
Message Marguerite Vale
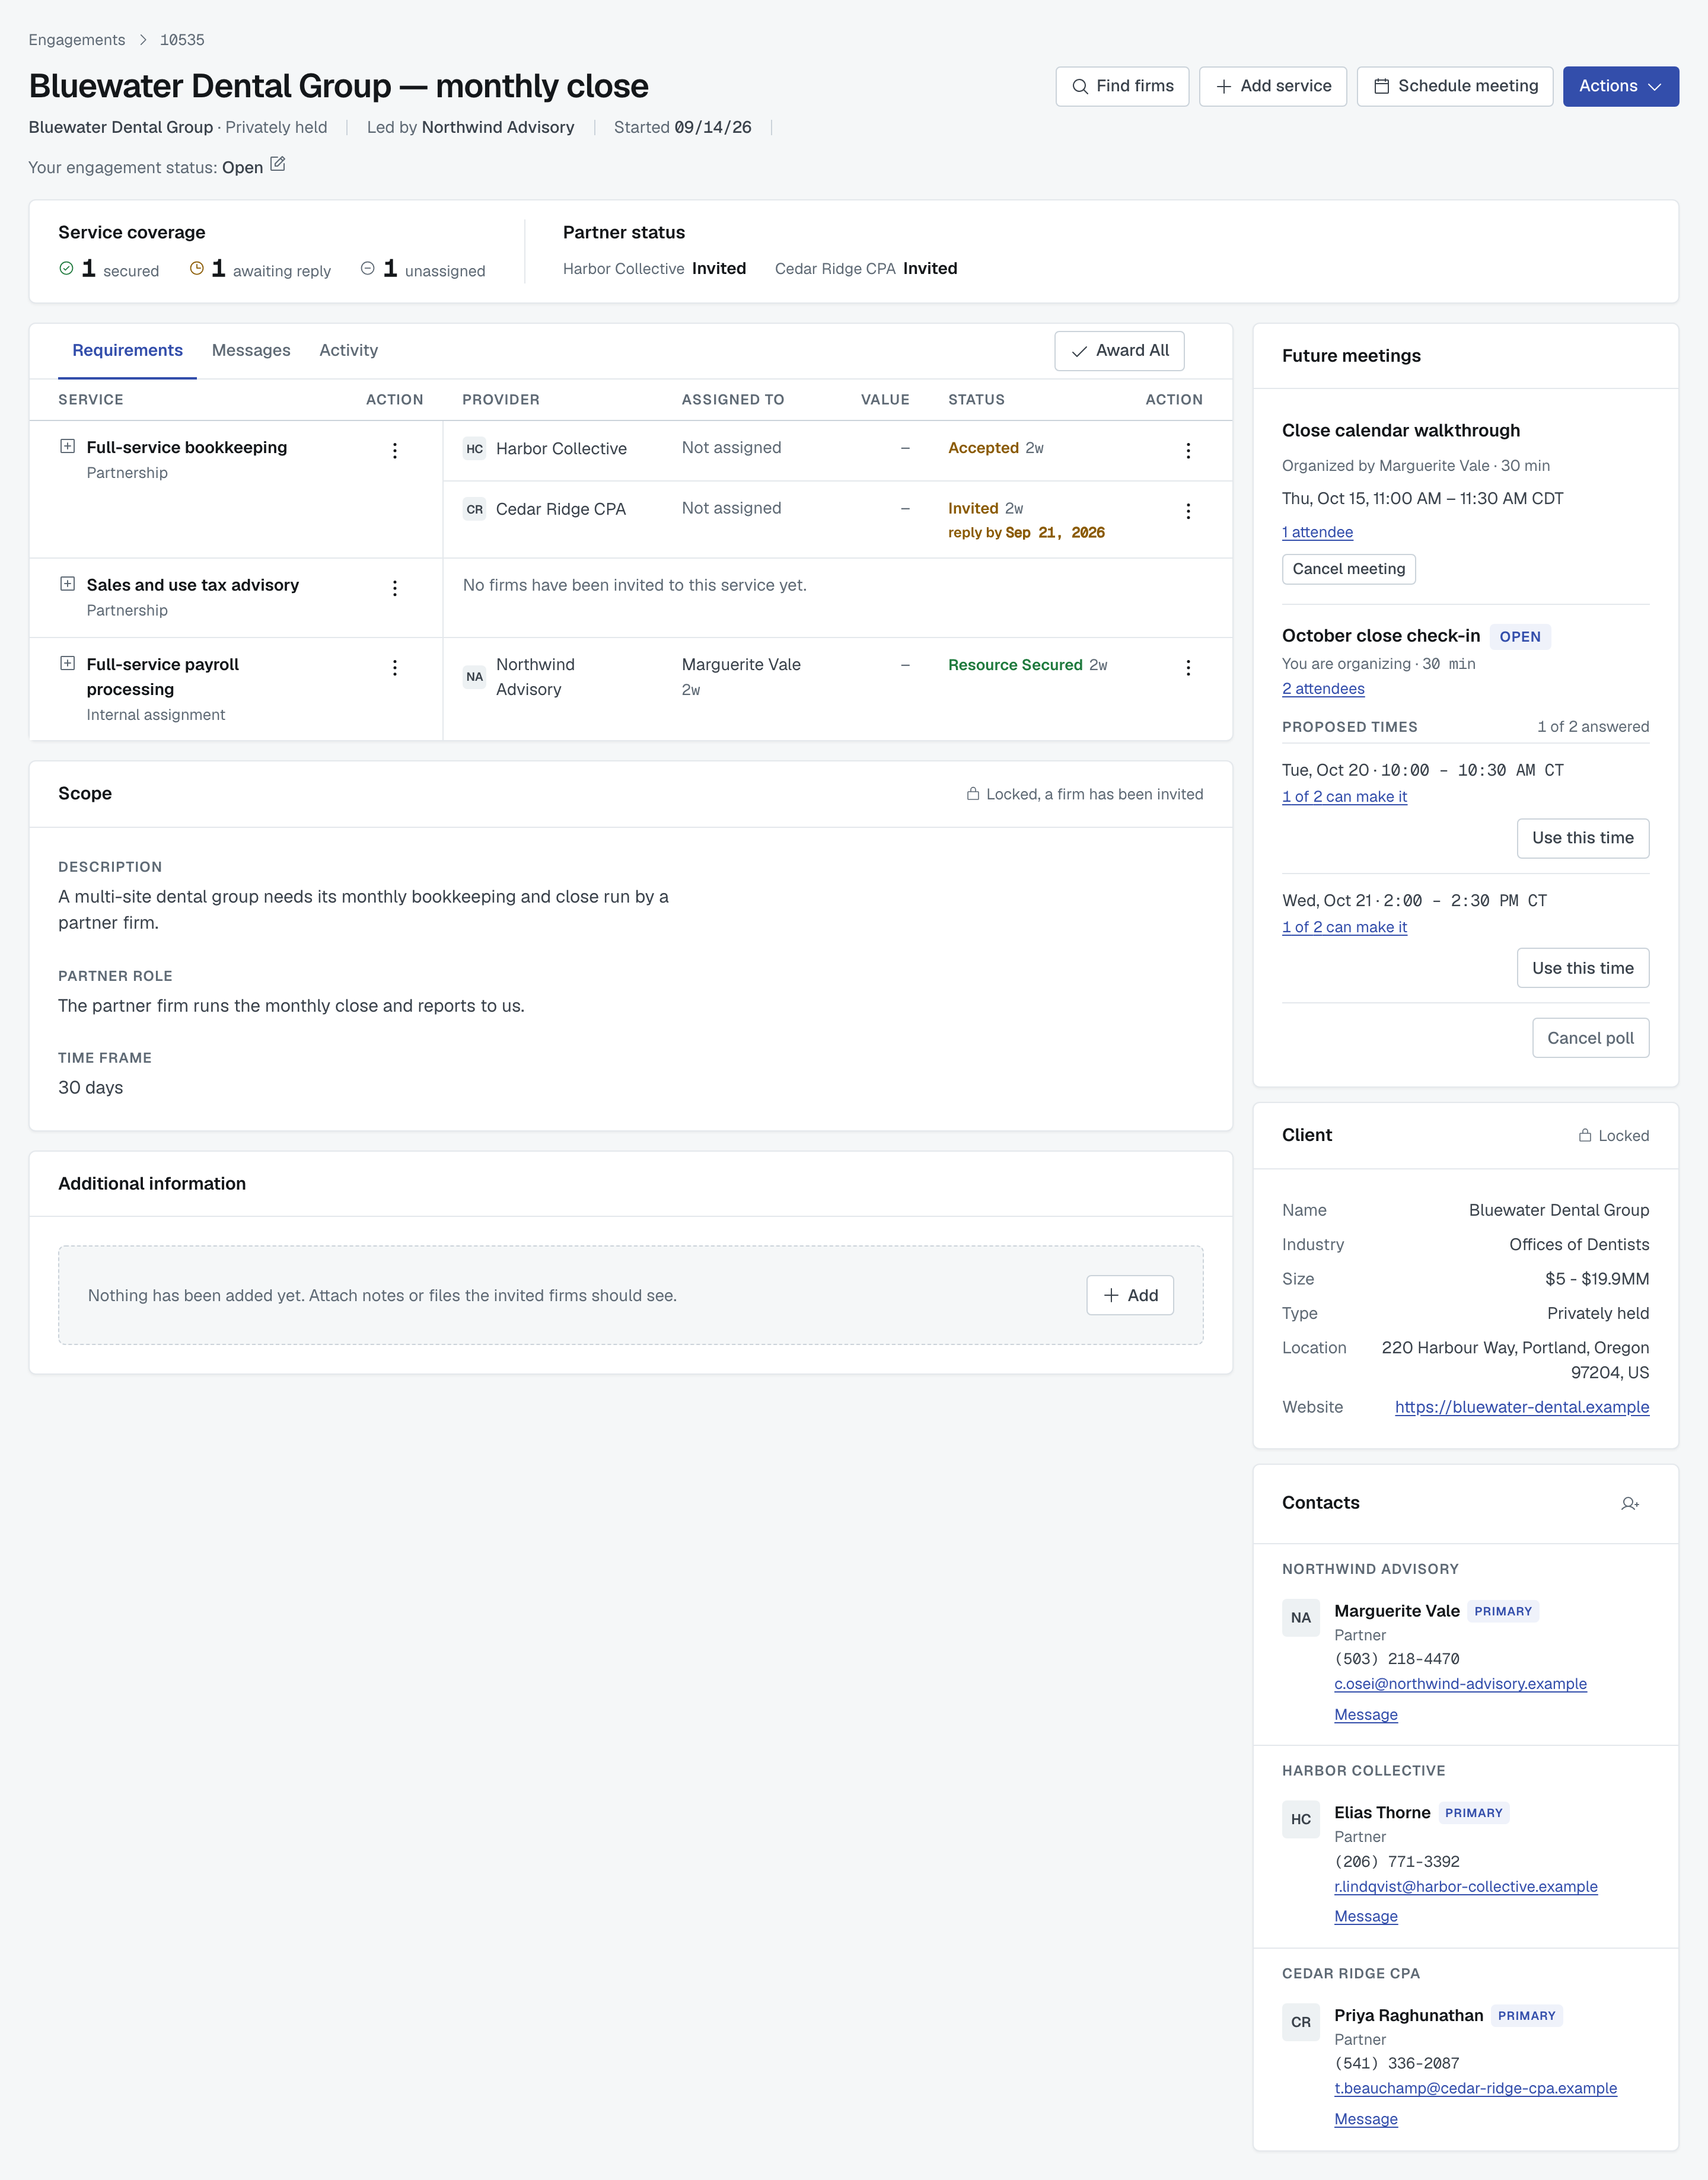pos(1366,1715)
